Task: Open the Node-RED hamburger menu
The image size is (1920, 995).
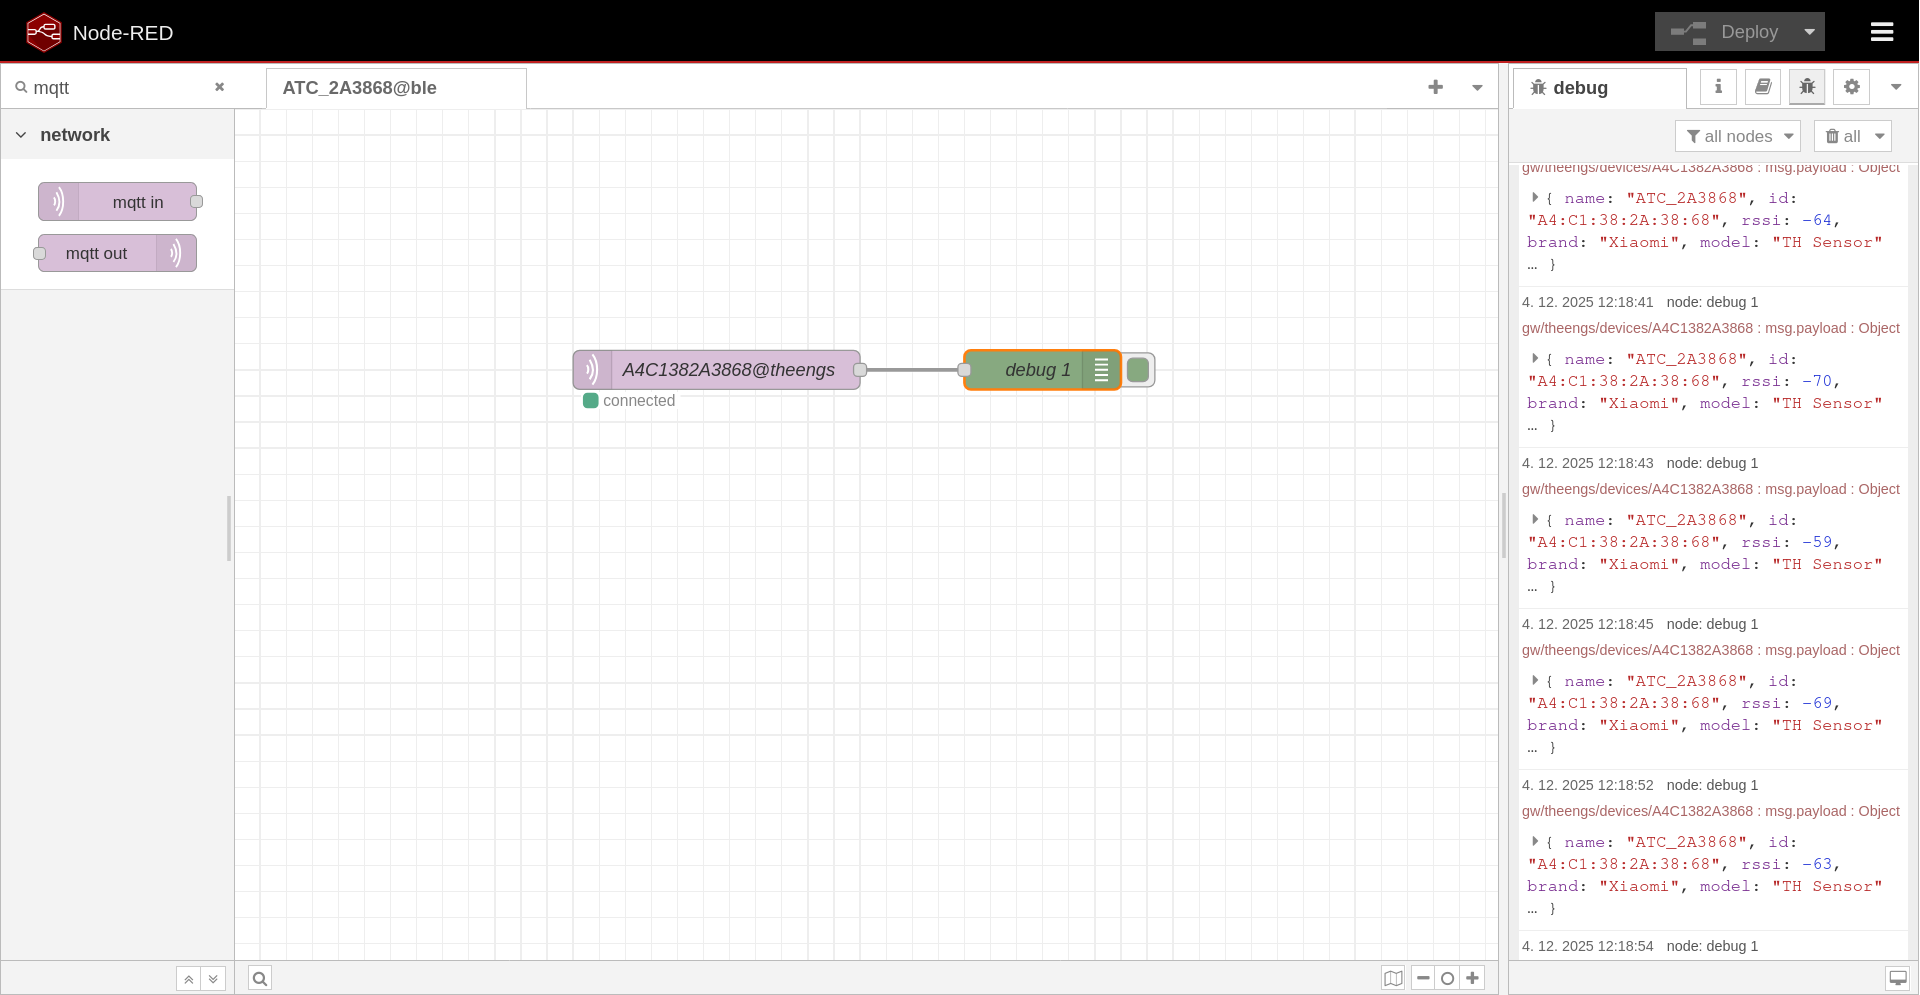Action: [1882, 31]
